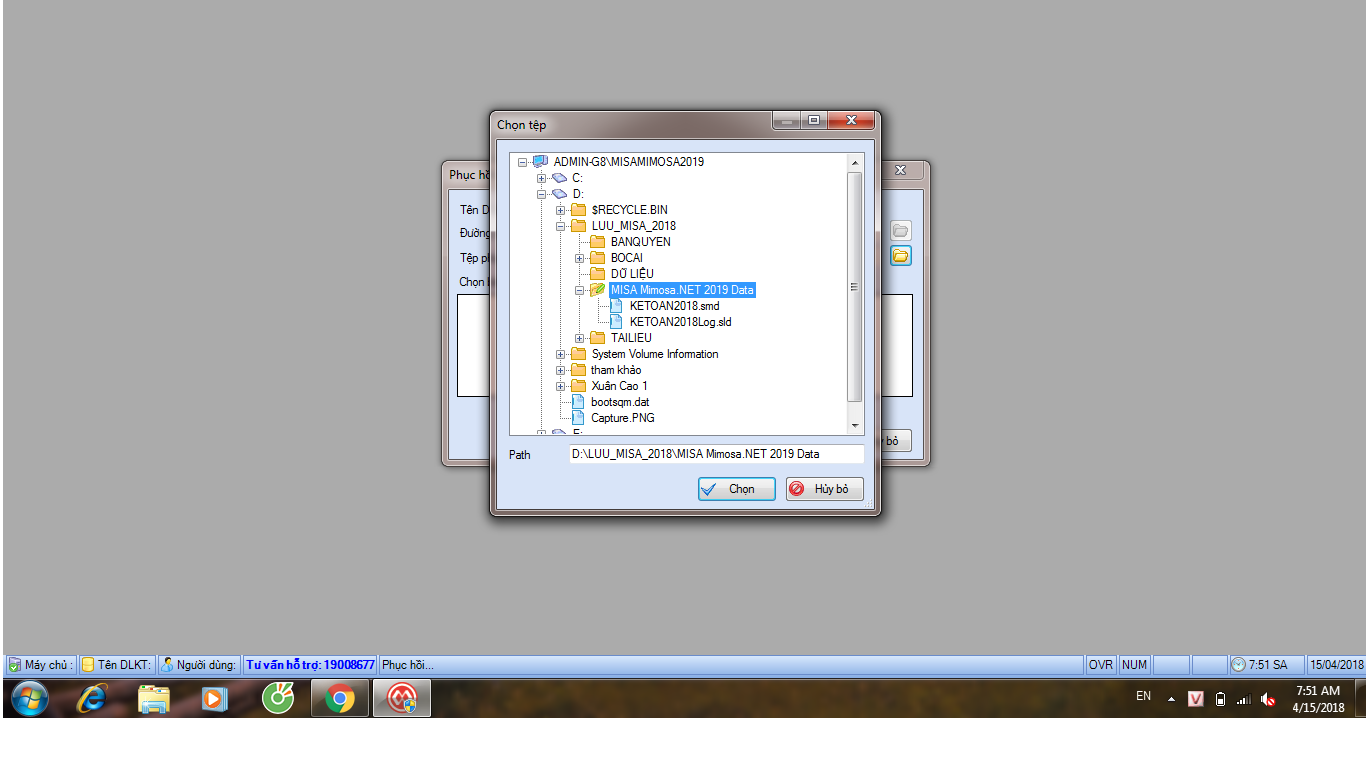Click the NUM status bar indicator
This screenshot has height=768, width=1366.
pos(1134,665)
